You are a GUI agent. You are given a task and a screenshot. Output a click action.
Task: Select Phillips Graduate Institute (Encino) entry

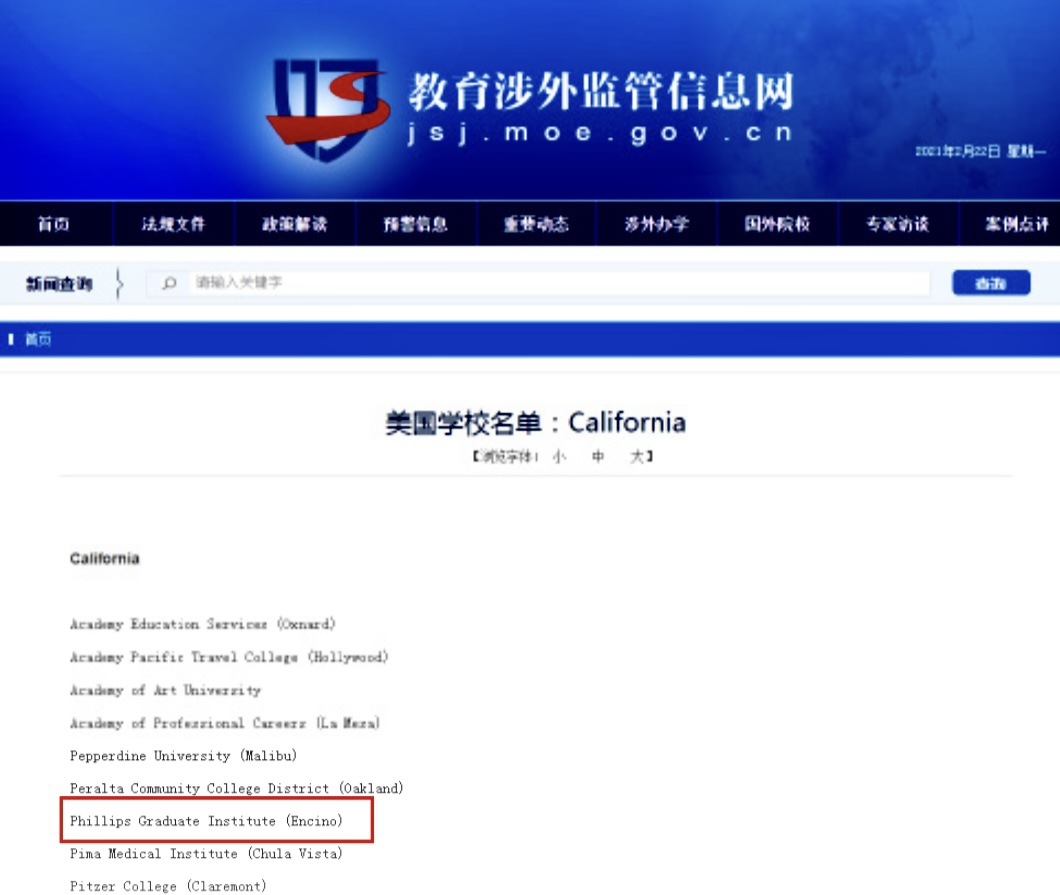tap(206, 821)
